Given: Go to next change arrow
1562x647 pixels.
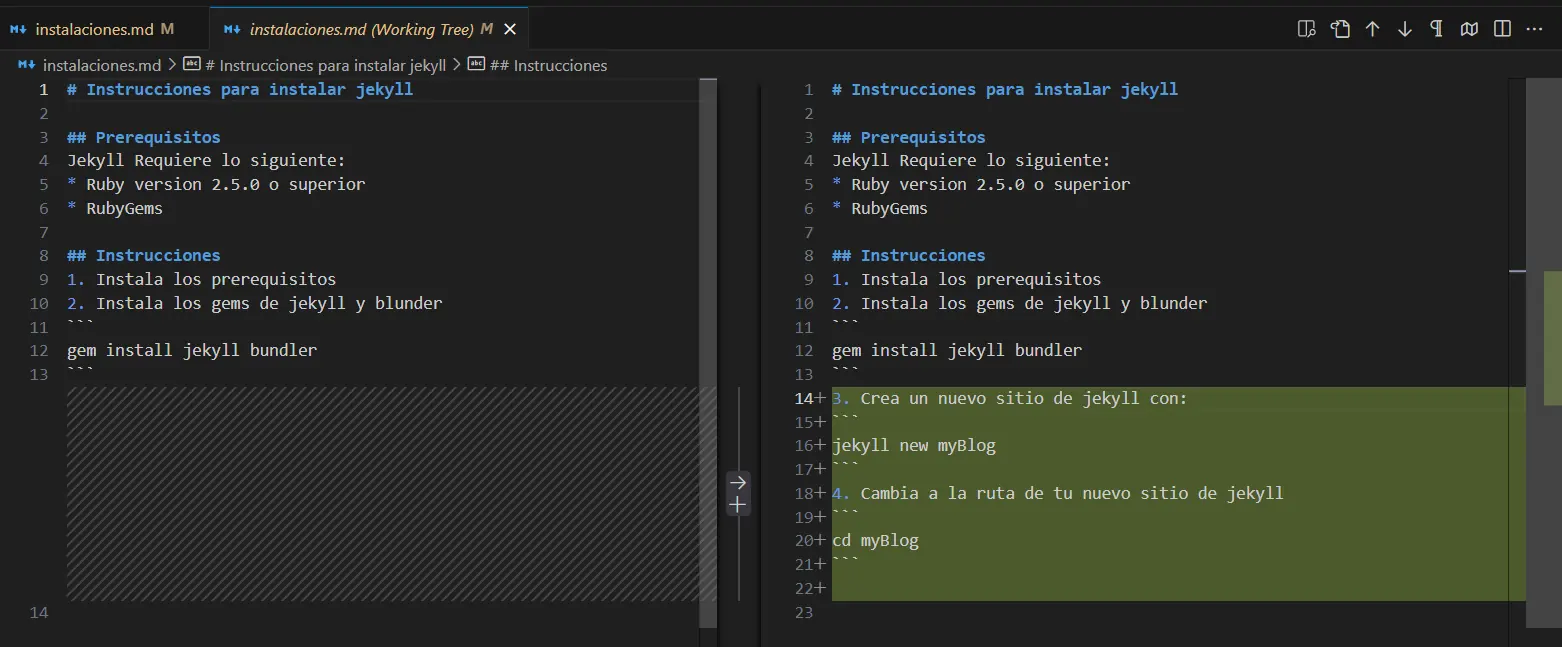Looking at the screenshot, I should click(x=1405, y=29).
